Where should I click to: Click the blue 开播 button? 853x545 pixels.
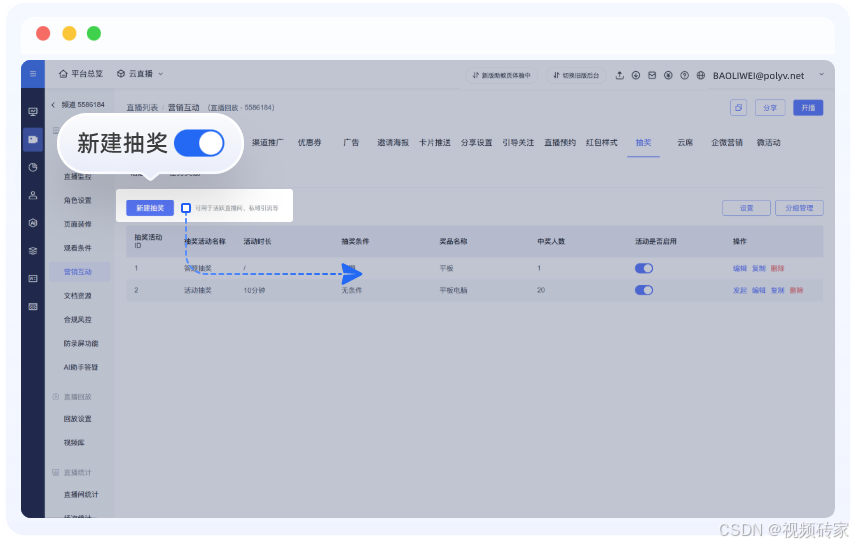coord(808,108)
